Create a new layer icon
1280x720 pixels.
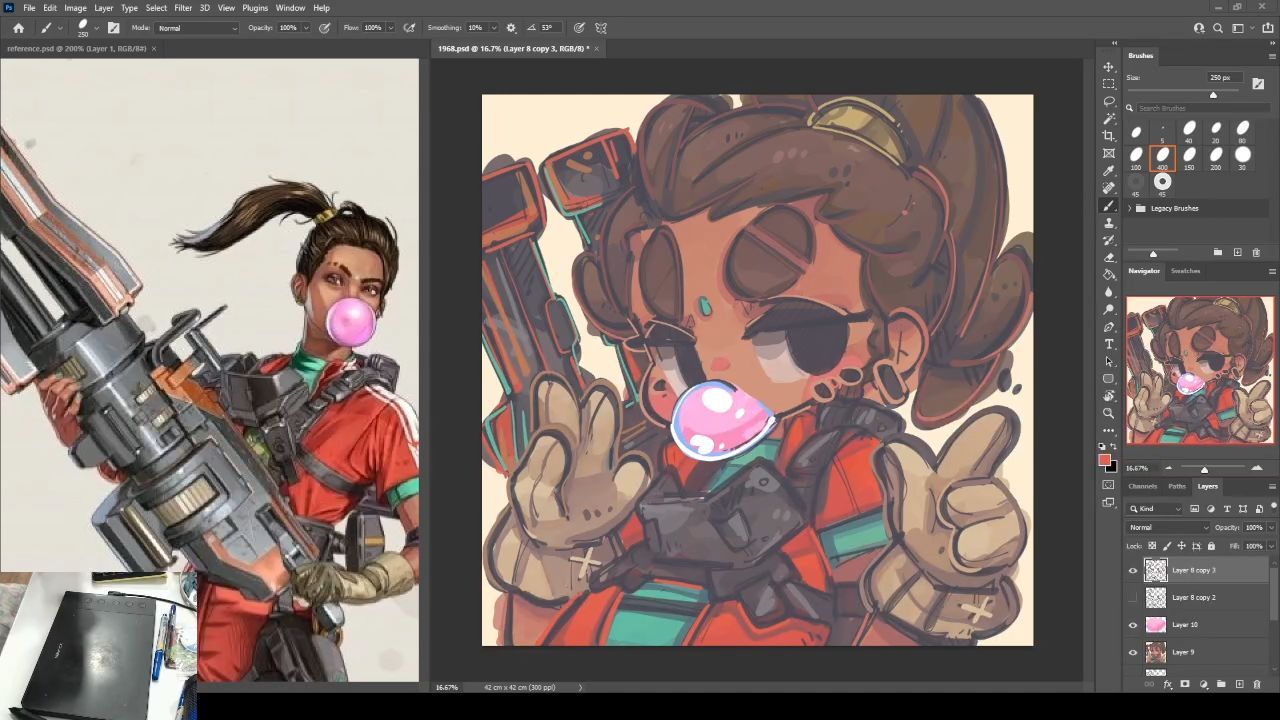coord(1239,684)
